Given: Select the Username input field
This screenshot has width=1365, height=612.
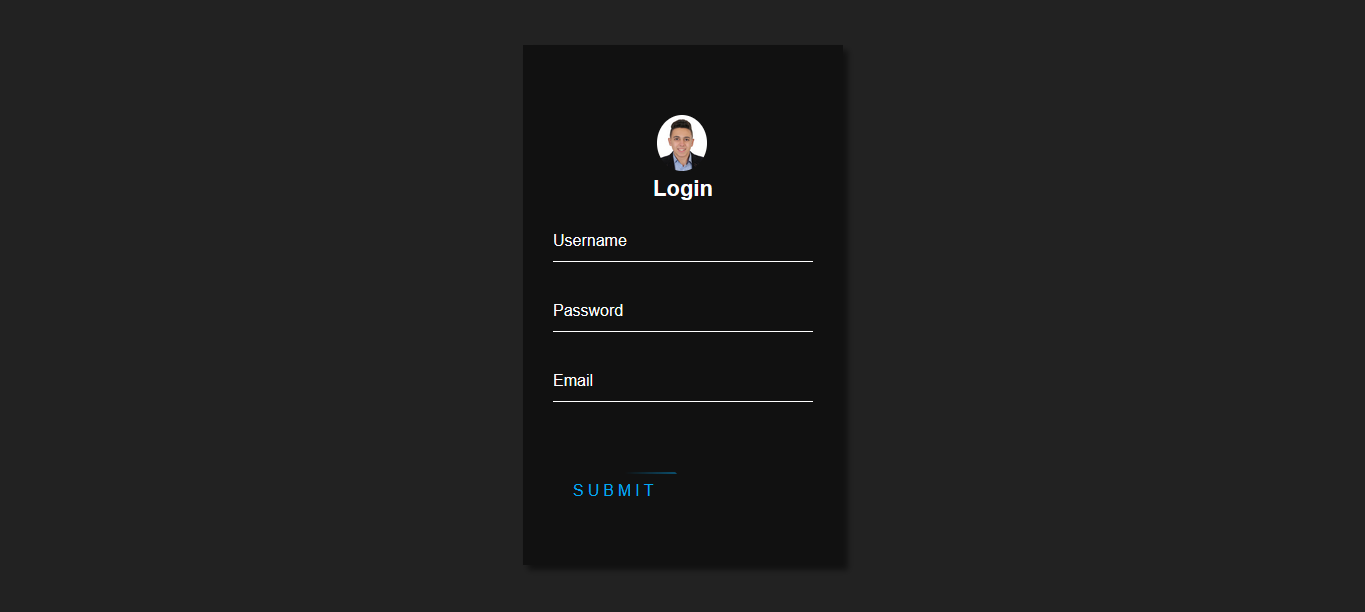Looking at the screenshot, I should (x=683, y=241).
